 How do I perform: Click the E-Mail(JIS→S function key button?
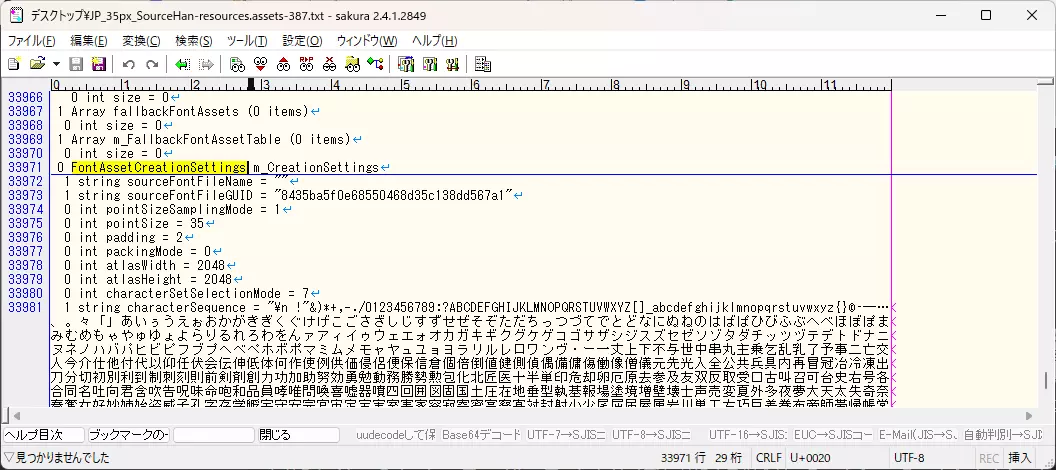[918, 435]
